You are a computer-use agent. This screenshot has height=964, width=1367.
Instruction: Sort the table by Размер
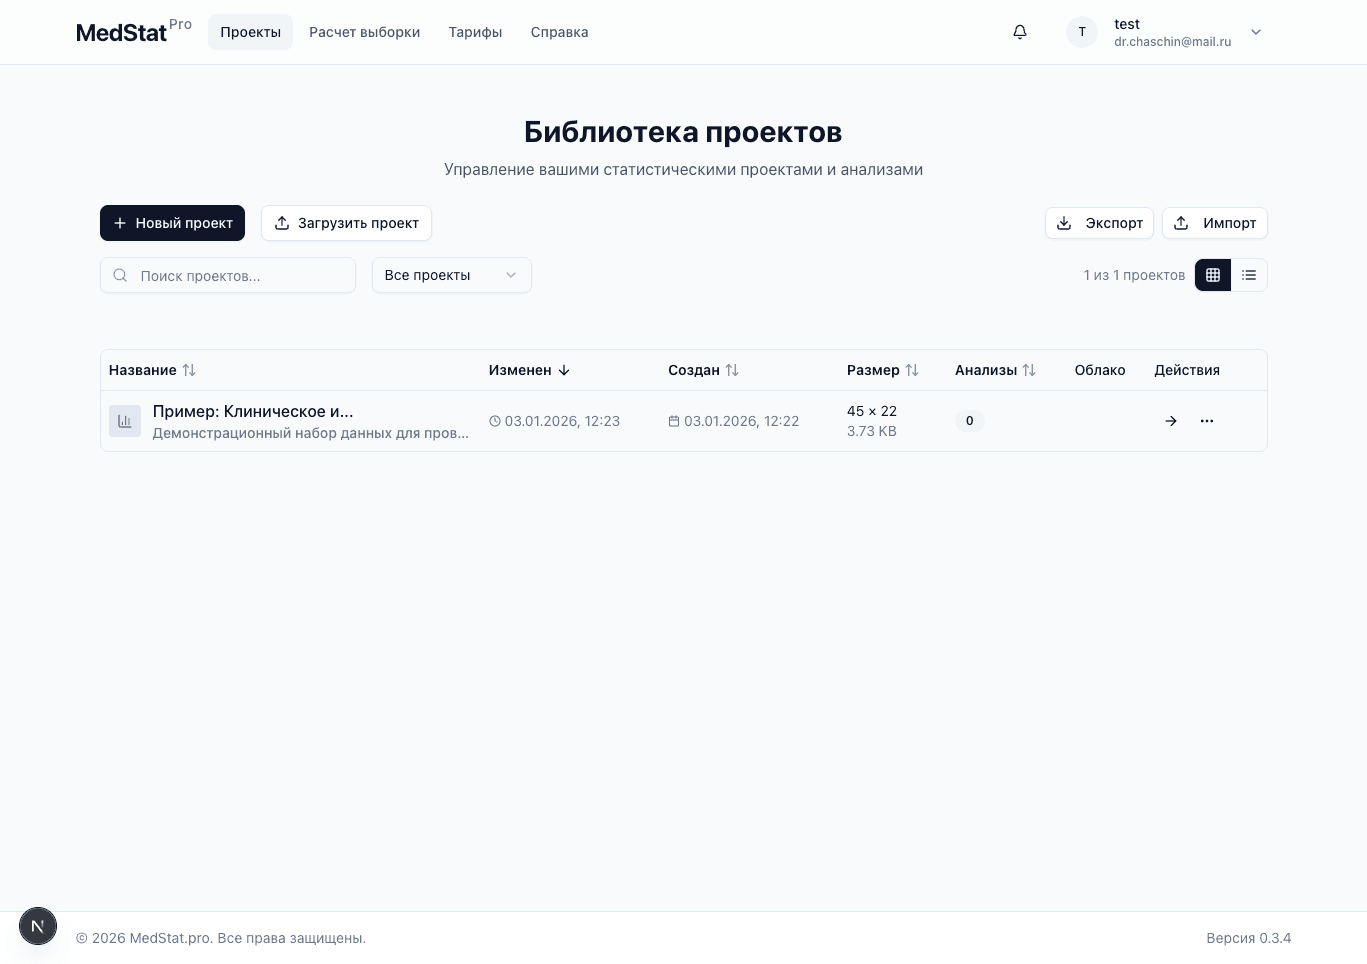tap(883, 370)
